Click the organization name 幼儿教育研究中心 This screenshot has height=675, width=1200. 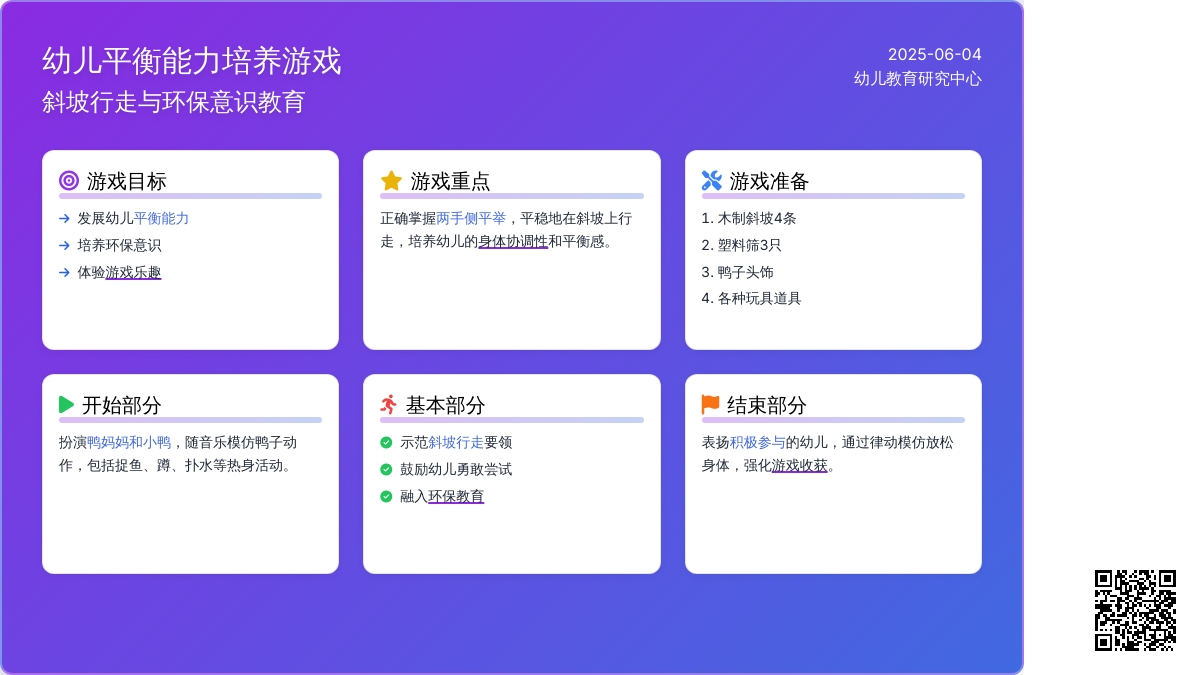pos(918,78)
